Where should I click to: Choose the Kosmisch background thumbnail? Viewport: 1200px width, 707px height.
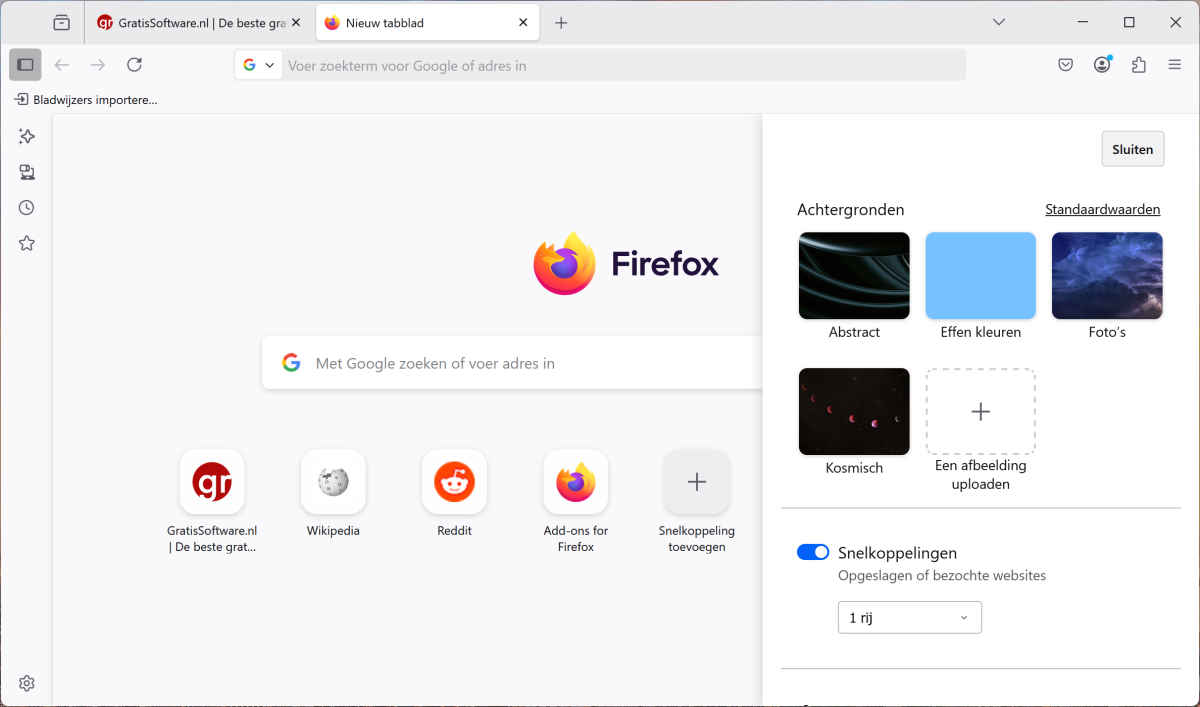(x=854, y=411)
